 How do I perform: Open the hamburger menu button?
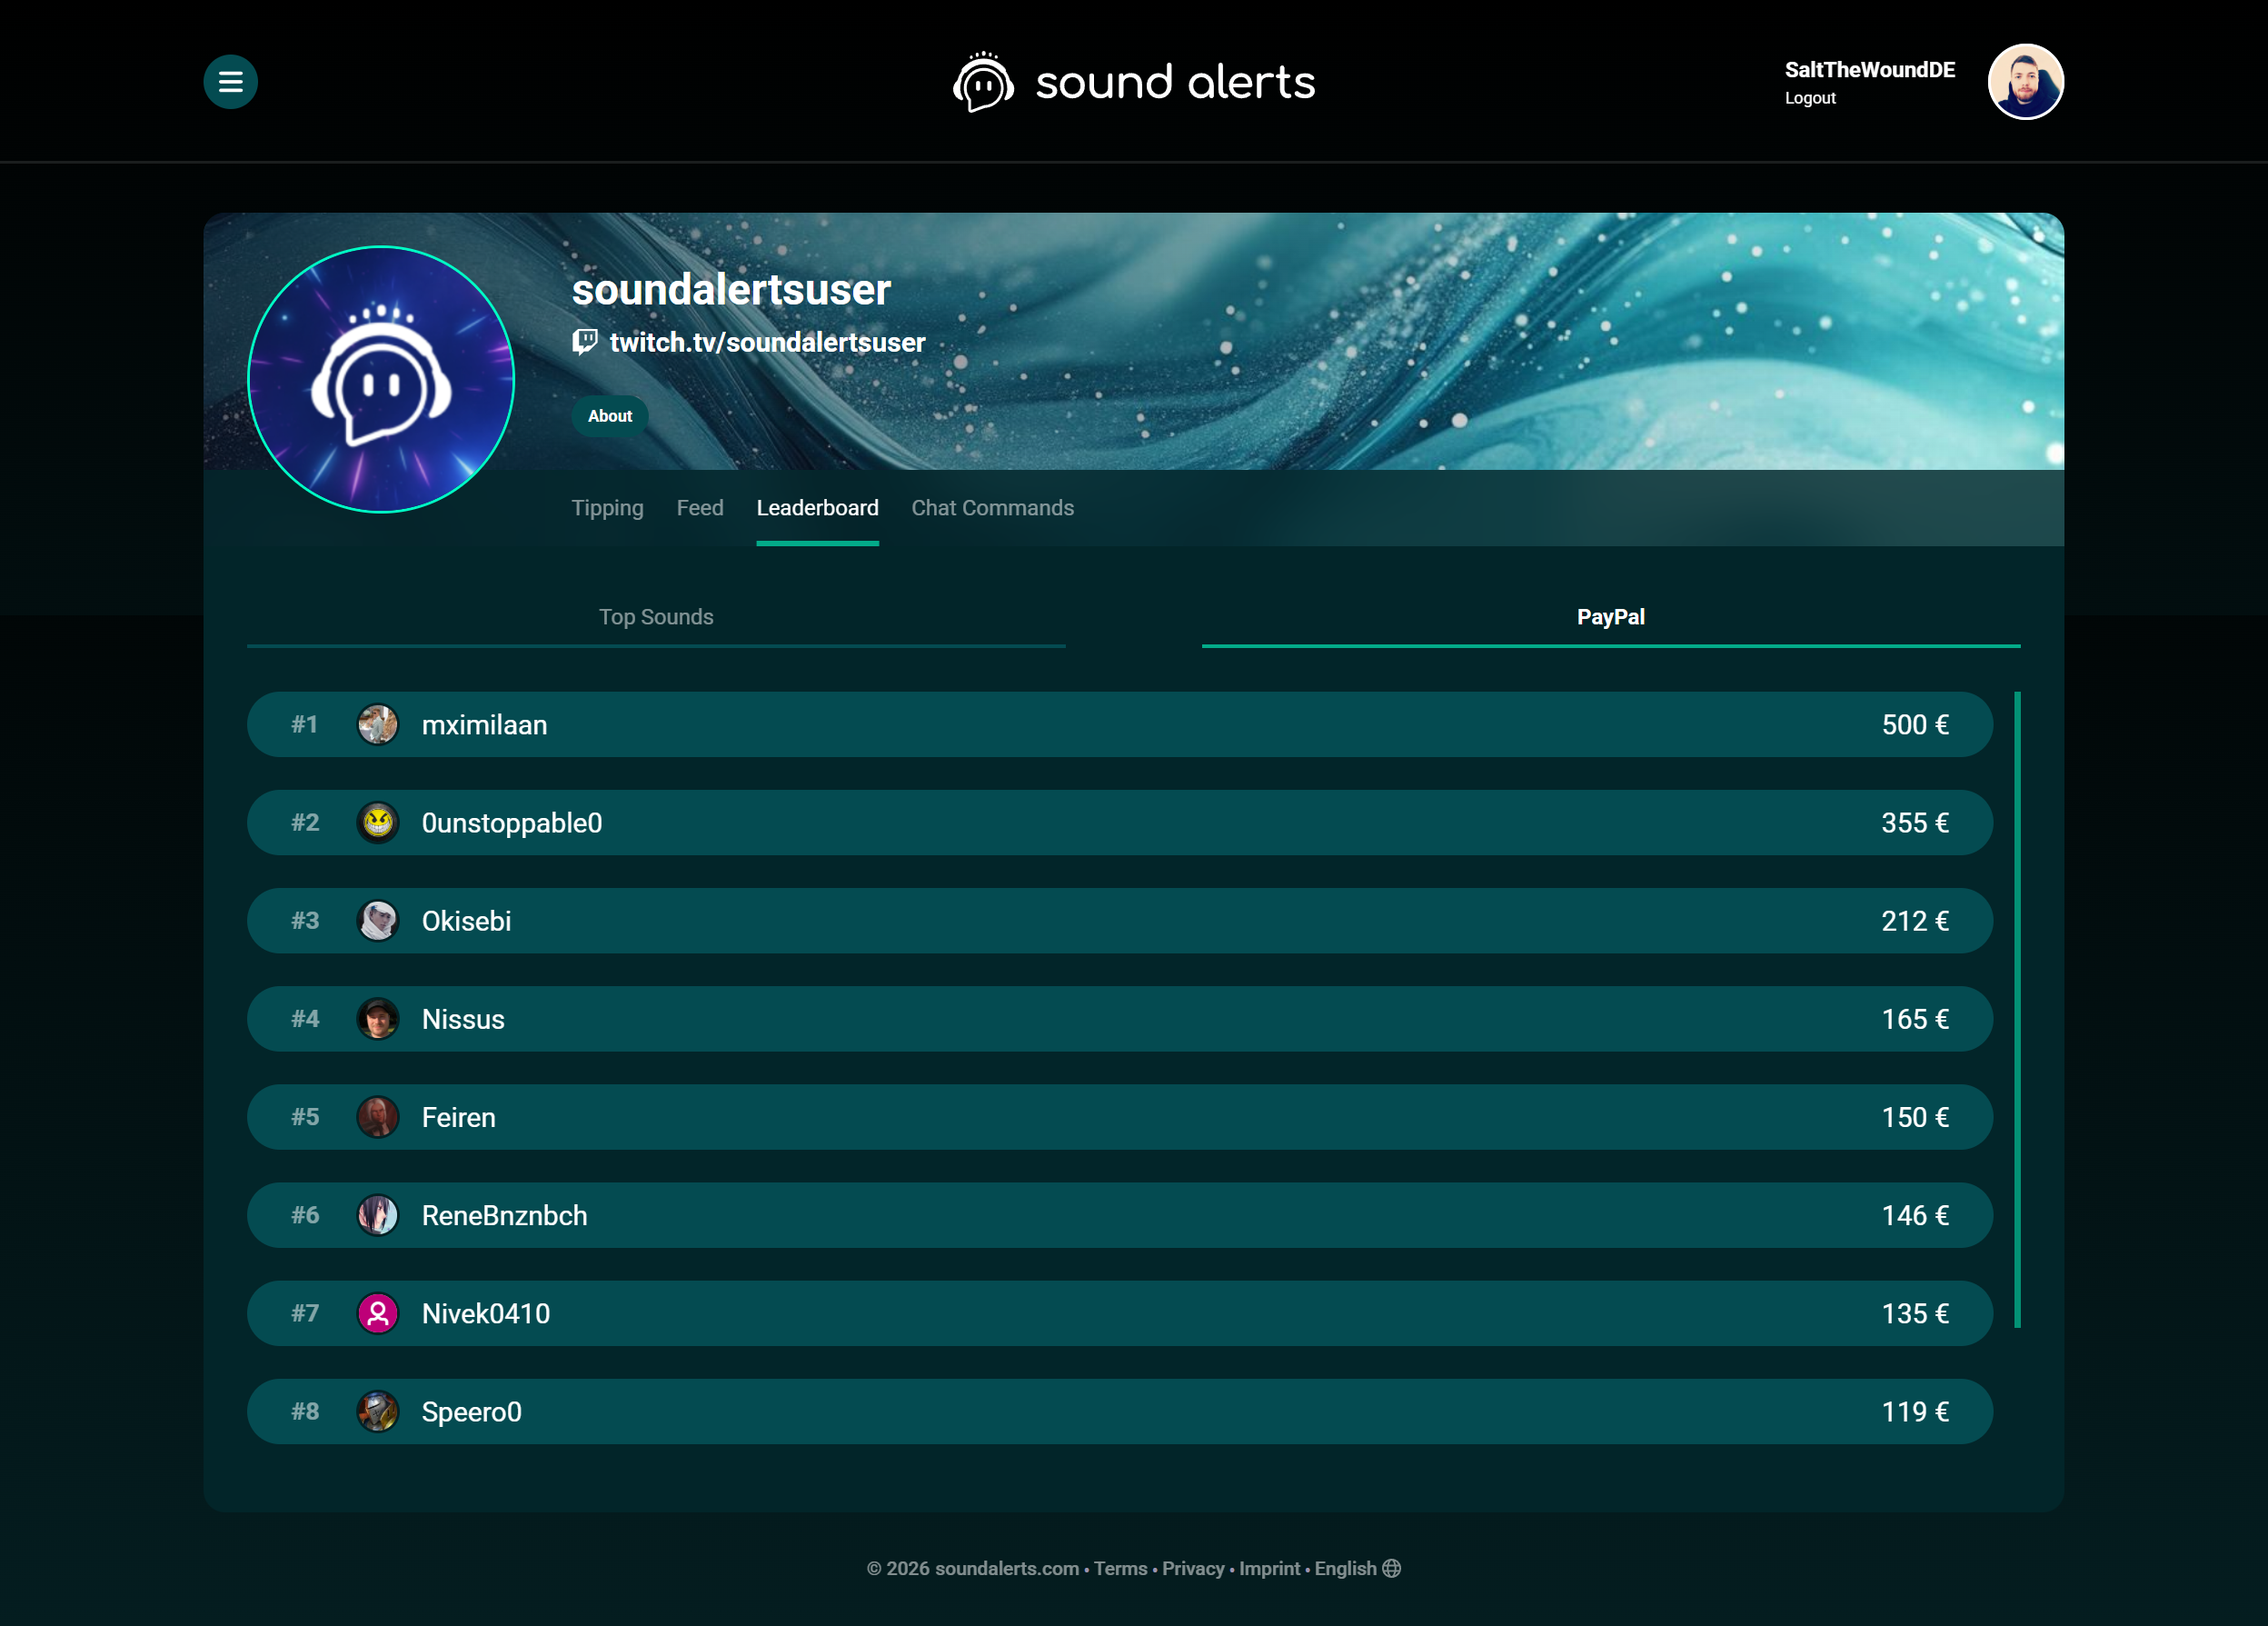point(230,81)
